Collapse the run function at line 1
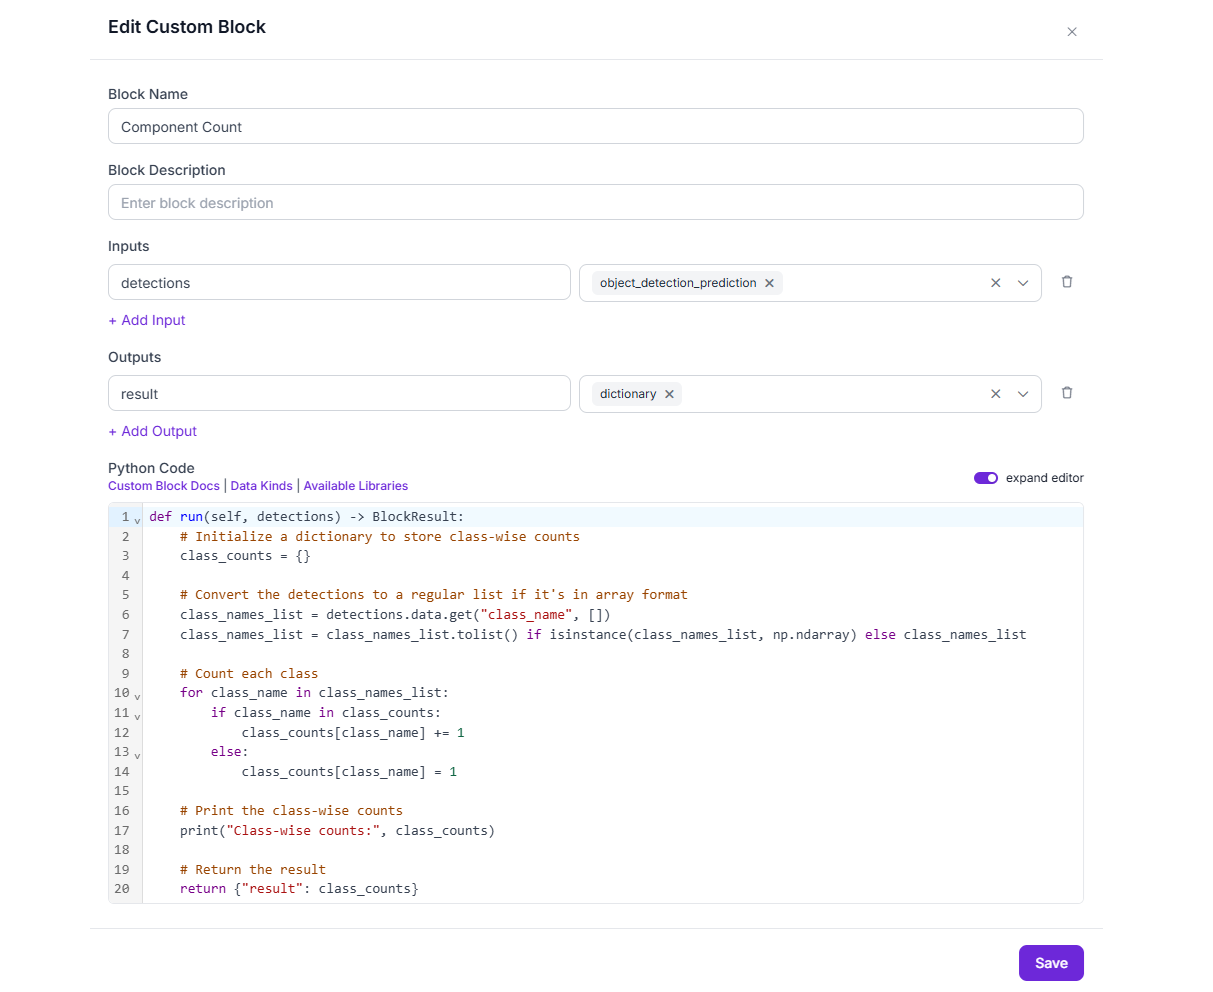The height and width of the screenshot is (992, 1213). coord(138,520)
